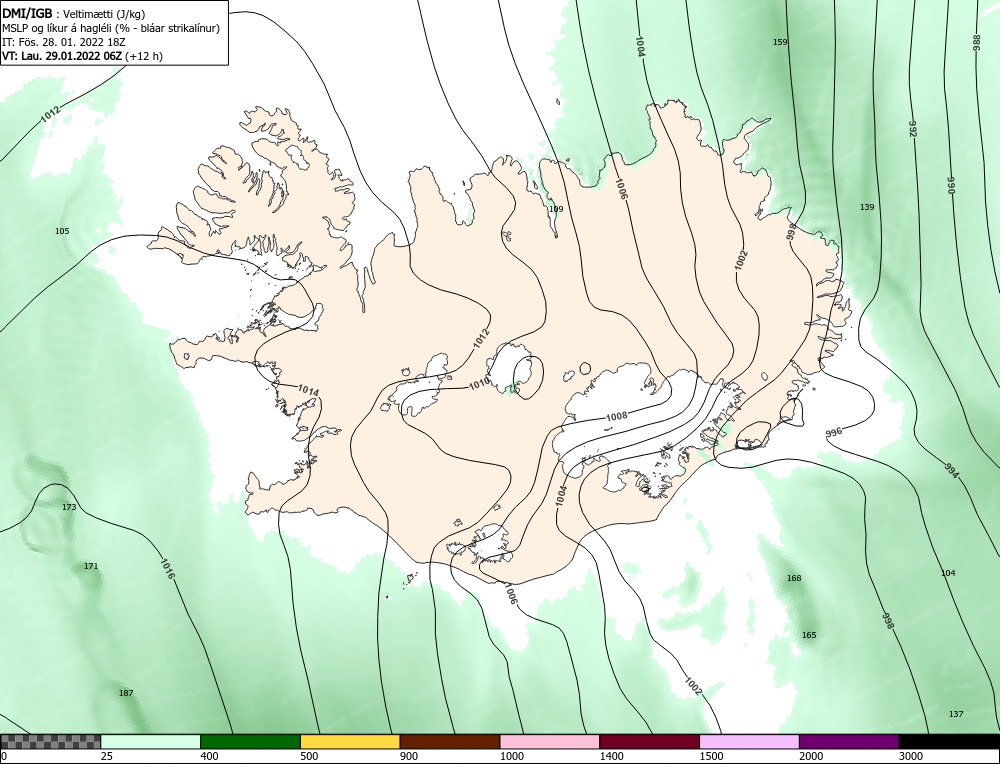Click the legend scale number 25
Image resolution: width=1000 pixels, height=764 pixels.
coord(107,756)
